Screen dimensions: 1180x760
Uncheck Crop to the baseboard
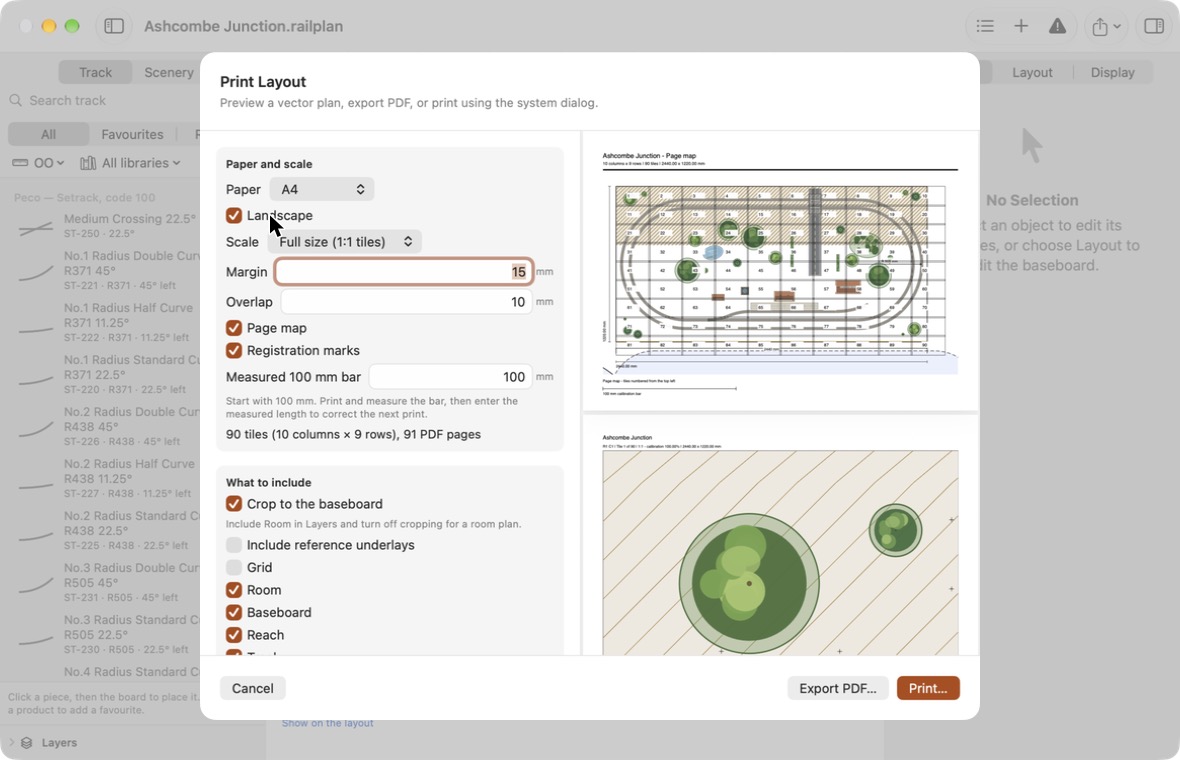pos(234,504)
